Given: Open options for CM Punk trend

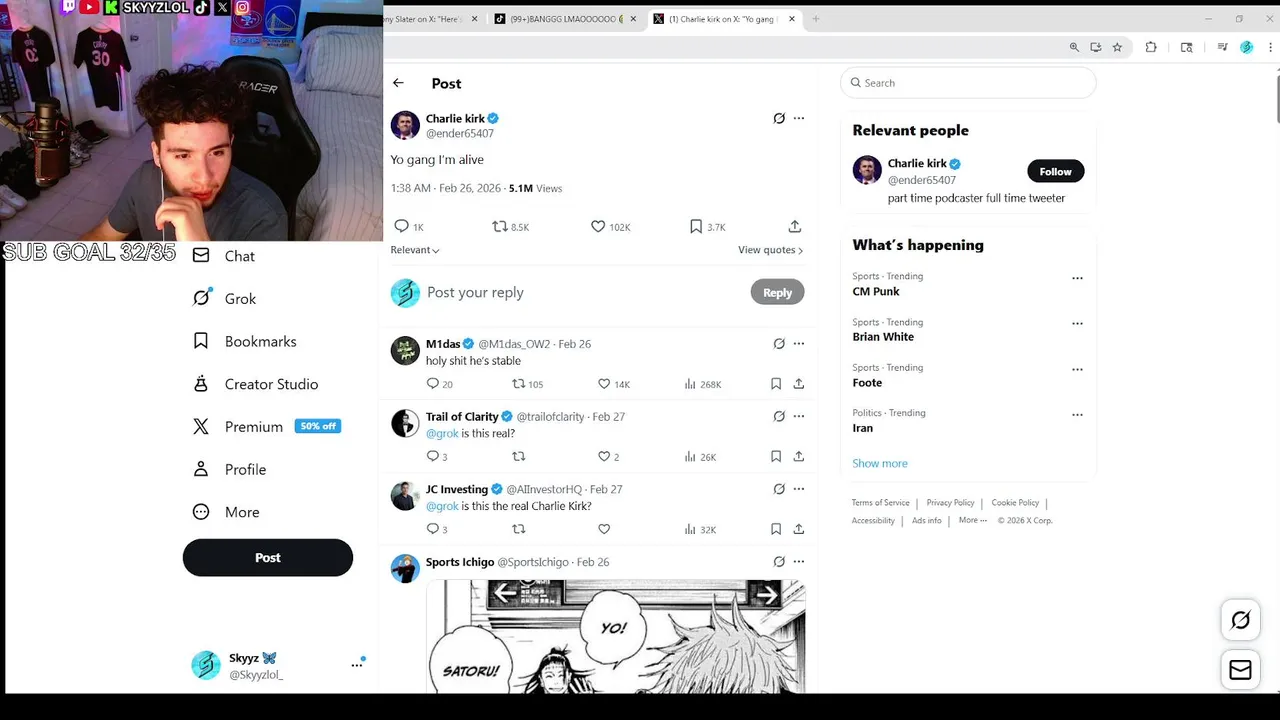Looking at the screenshot, I should pos(1077,278).
